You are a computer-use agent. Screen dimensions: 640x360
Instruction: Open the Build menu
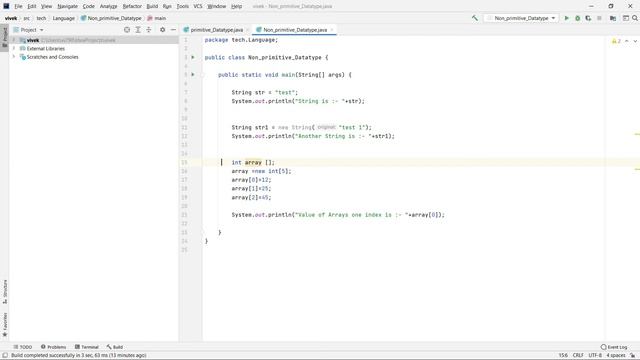pos(152,6)
